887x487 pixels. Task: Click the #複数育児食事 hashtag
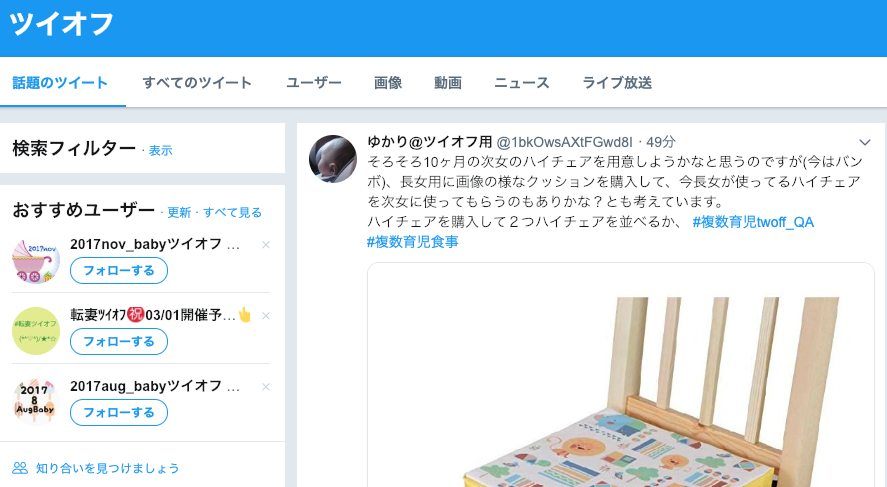(412, 242)
